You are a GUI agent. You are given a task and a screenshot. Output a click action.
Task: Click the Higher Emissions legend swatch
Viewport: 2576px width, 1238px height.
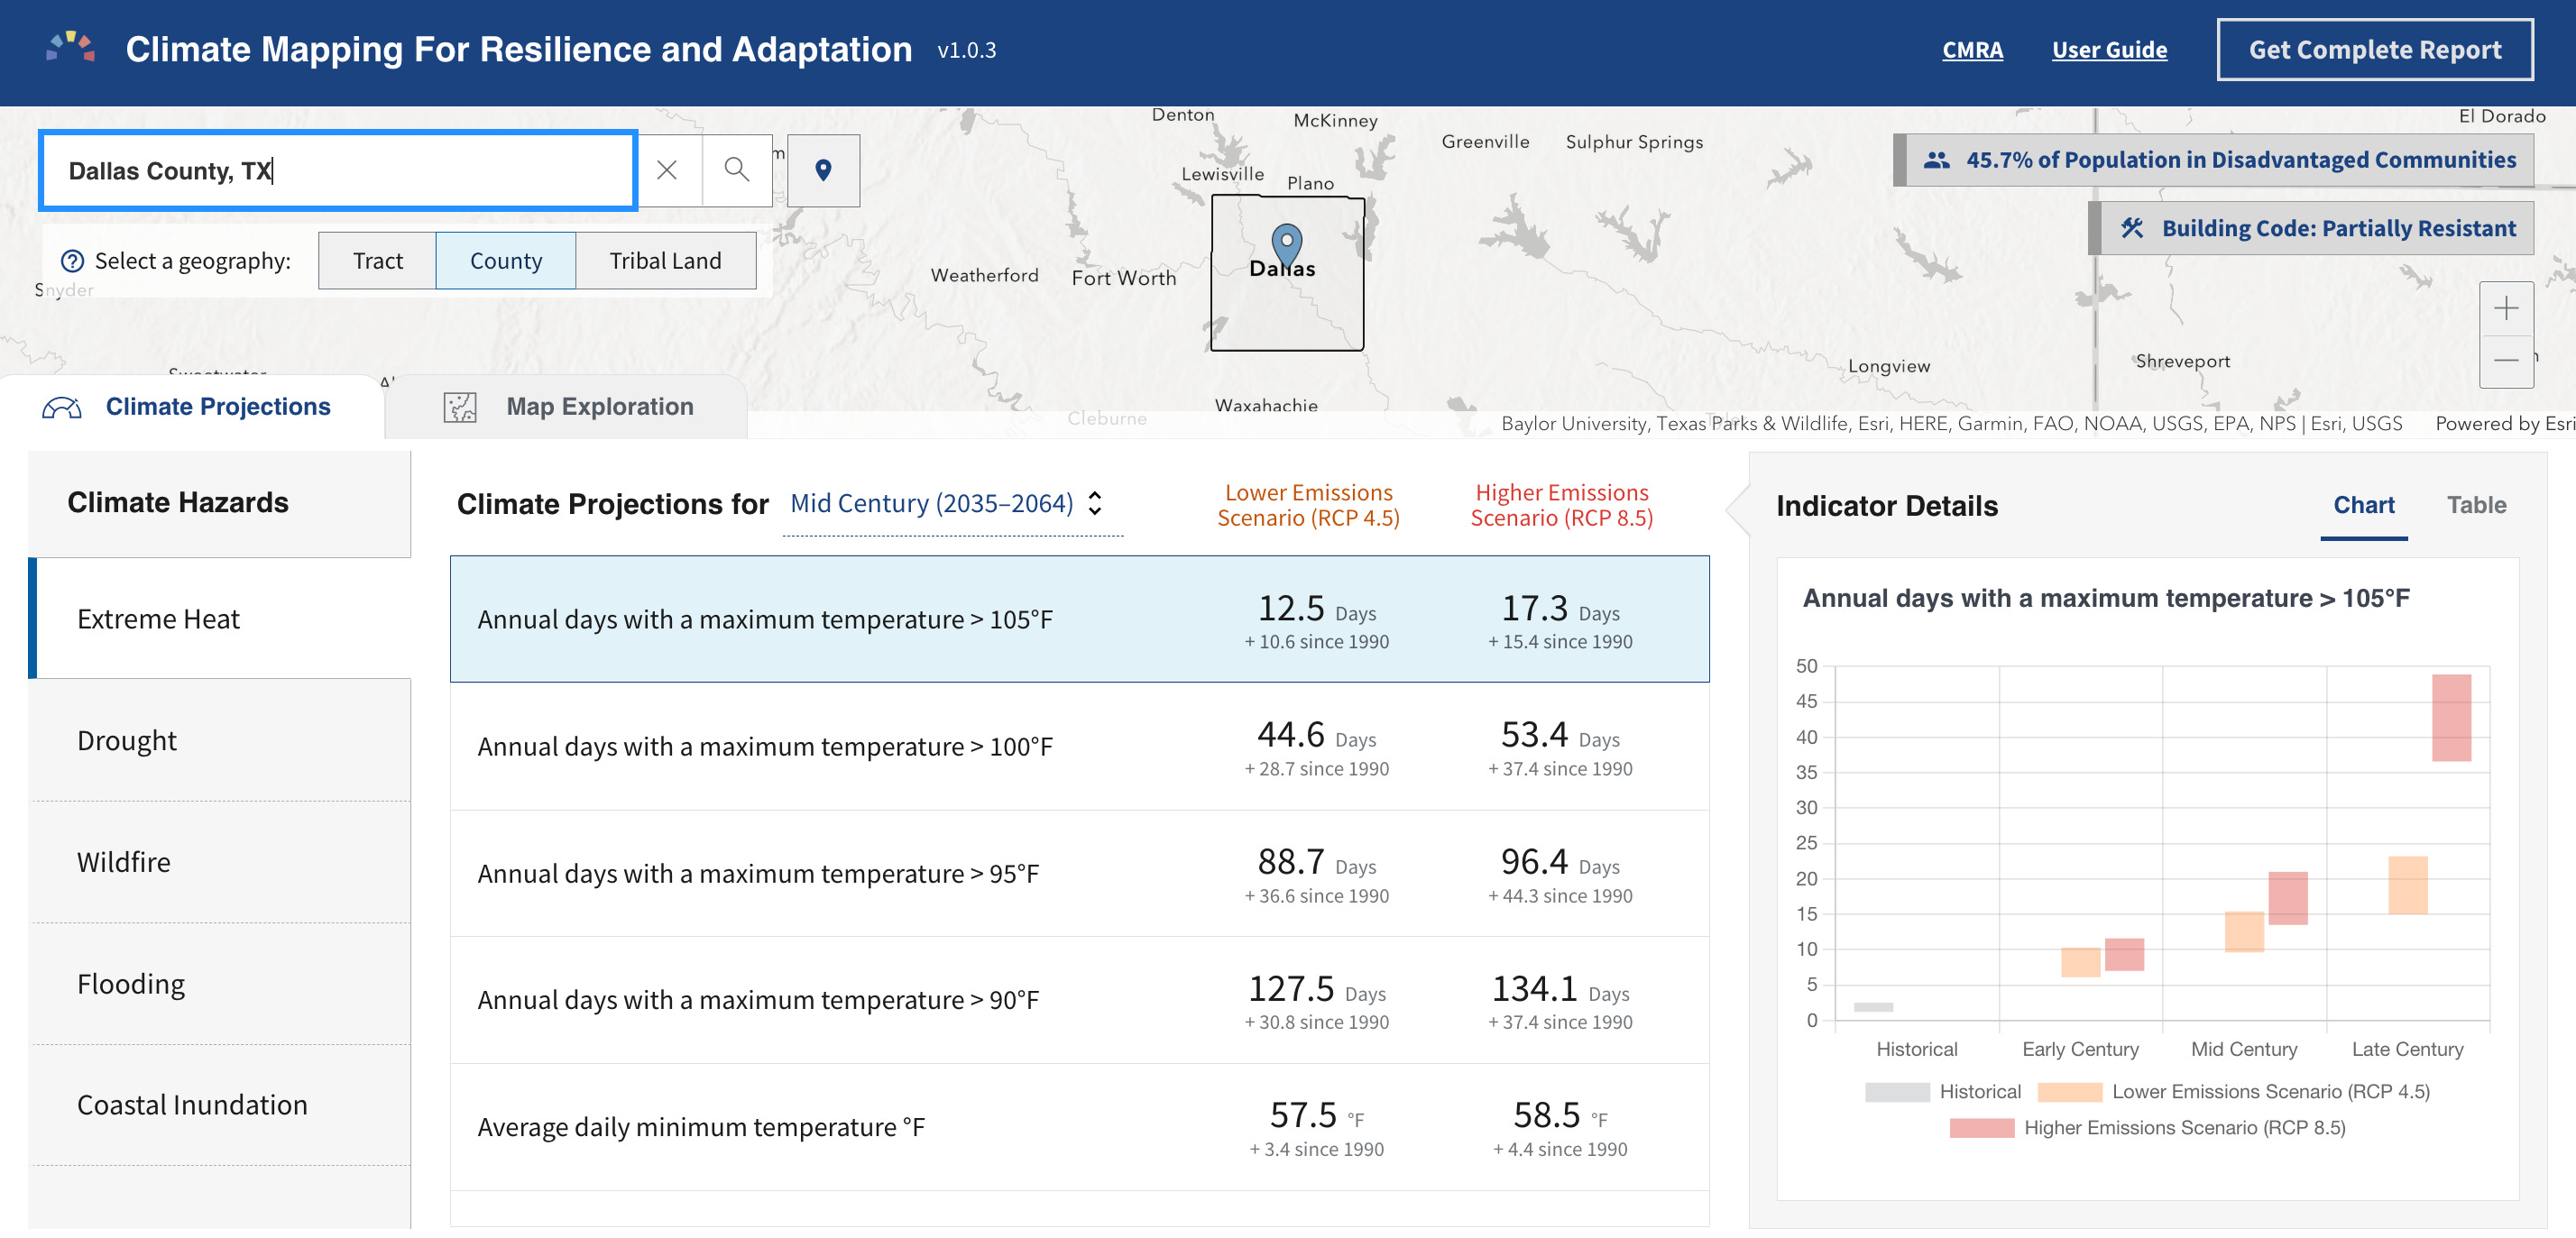1981,1128
